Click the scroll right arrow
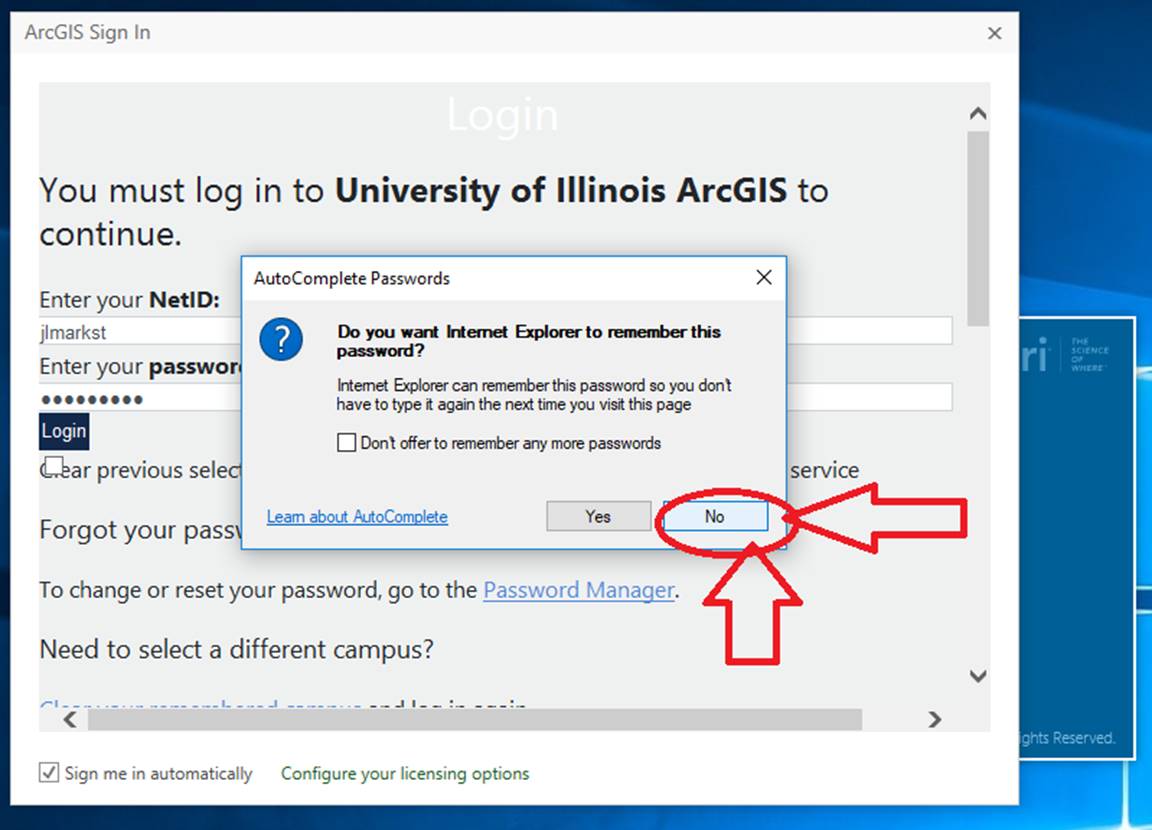 point(935,719)
